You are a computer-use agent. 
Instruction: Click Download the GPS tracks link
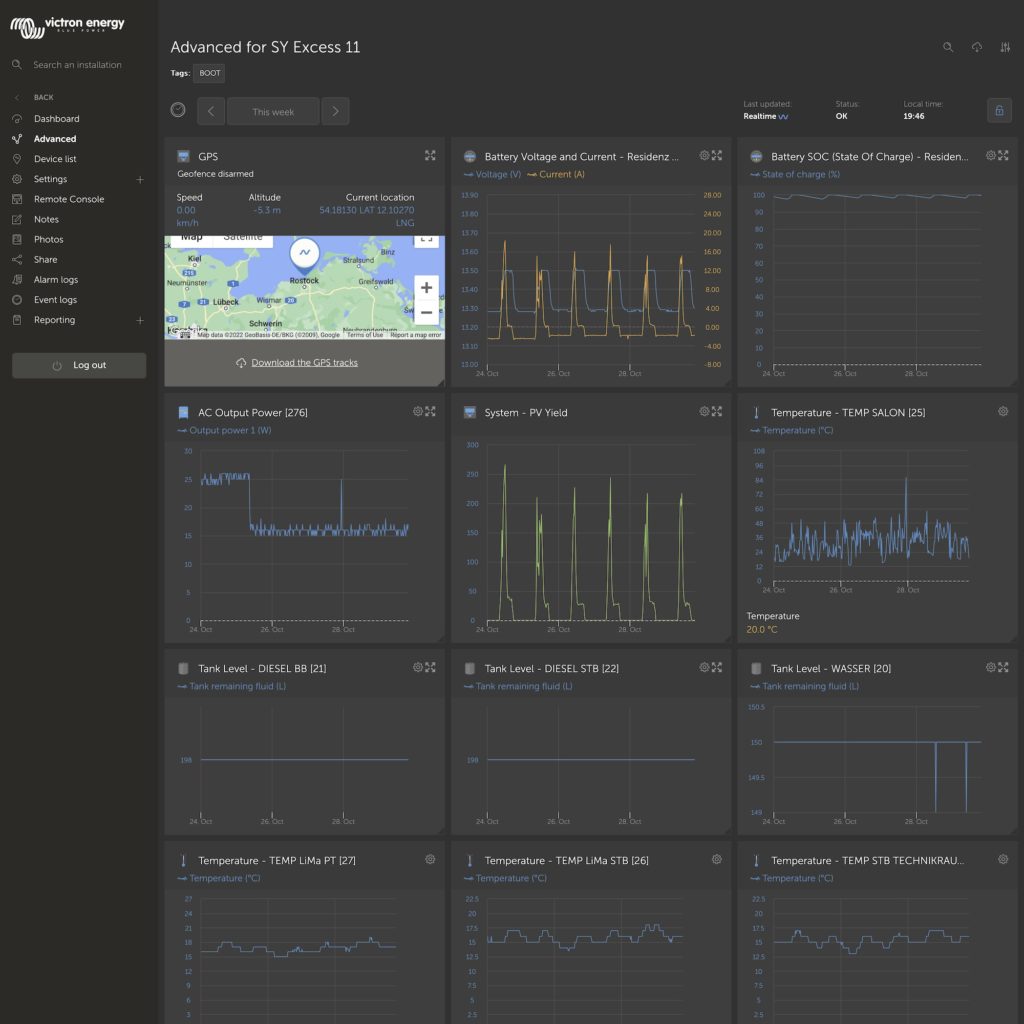coord(304,363)
